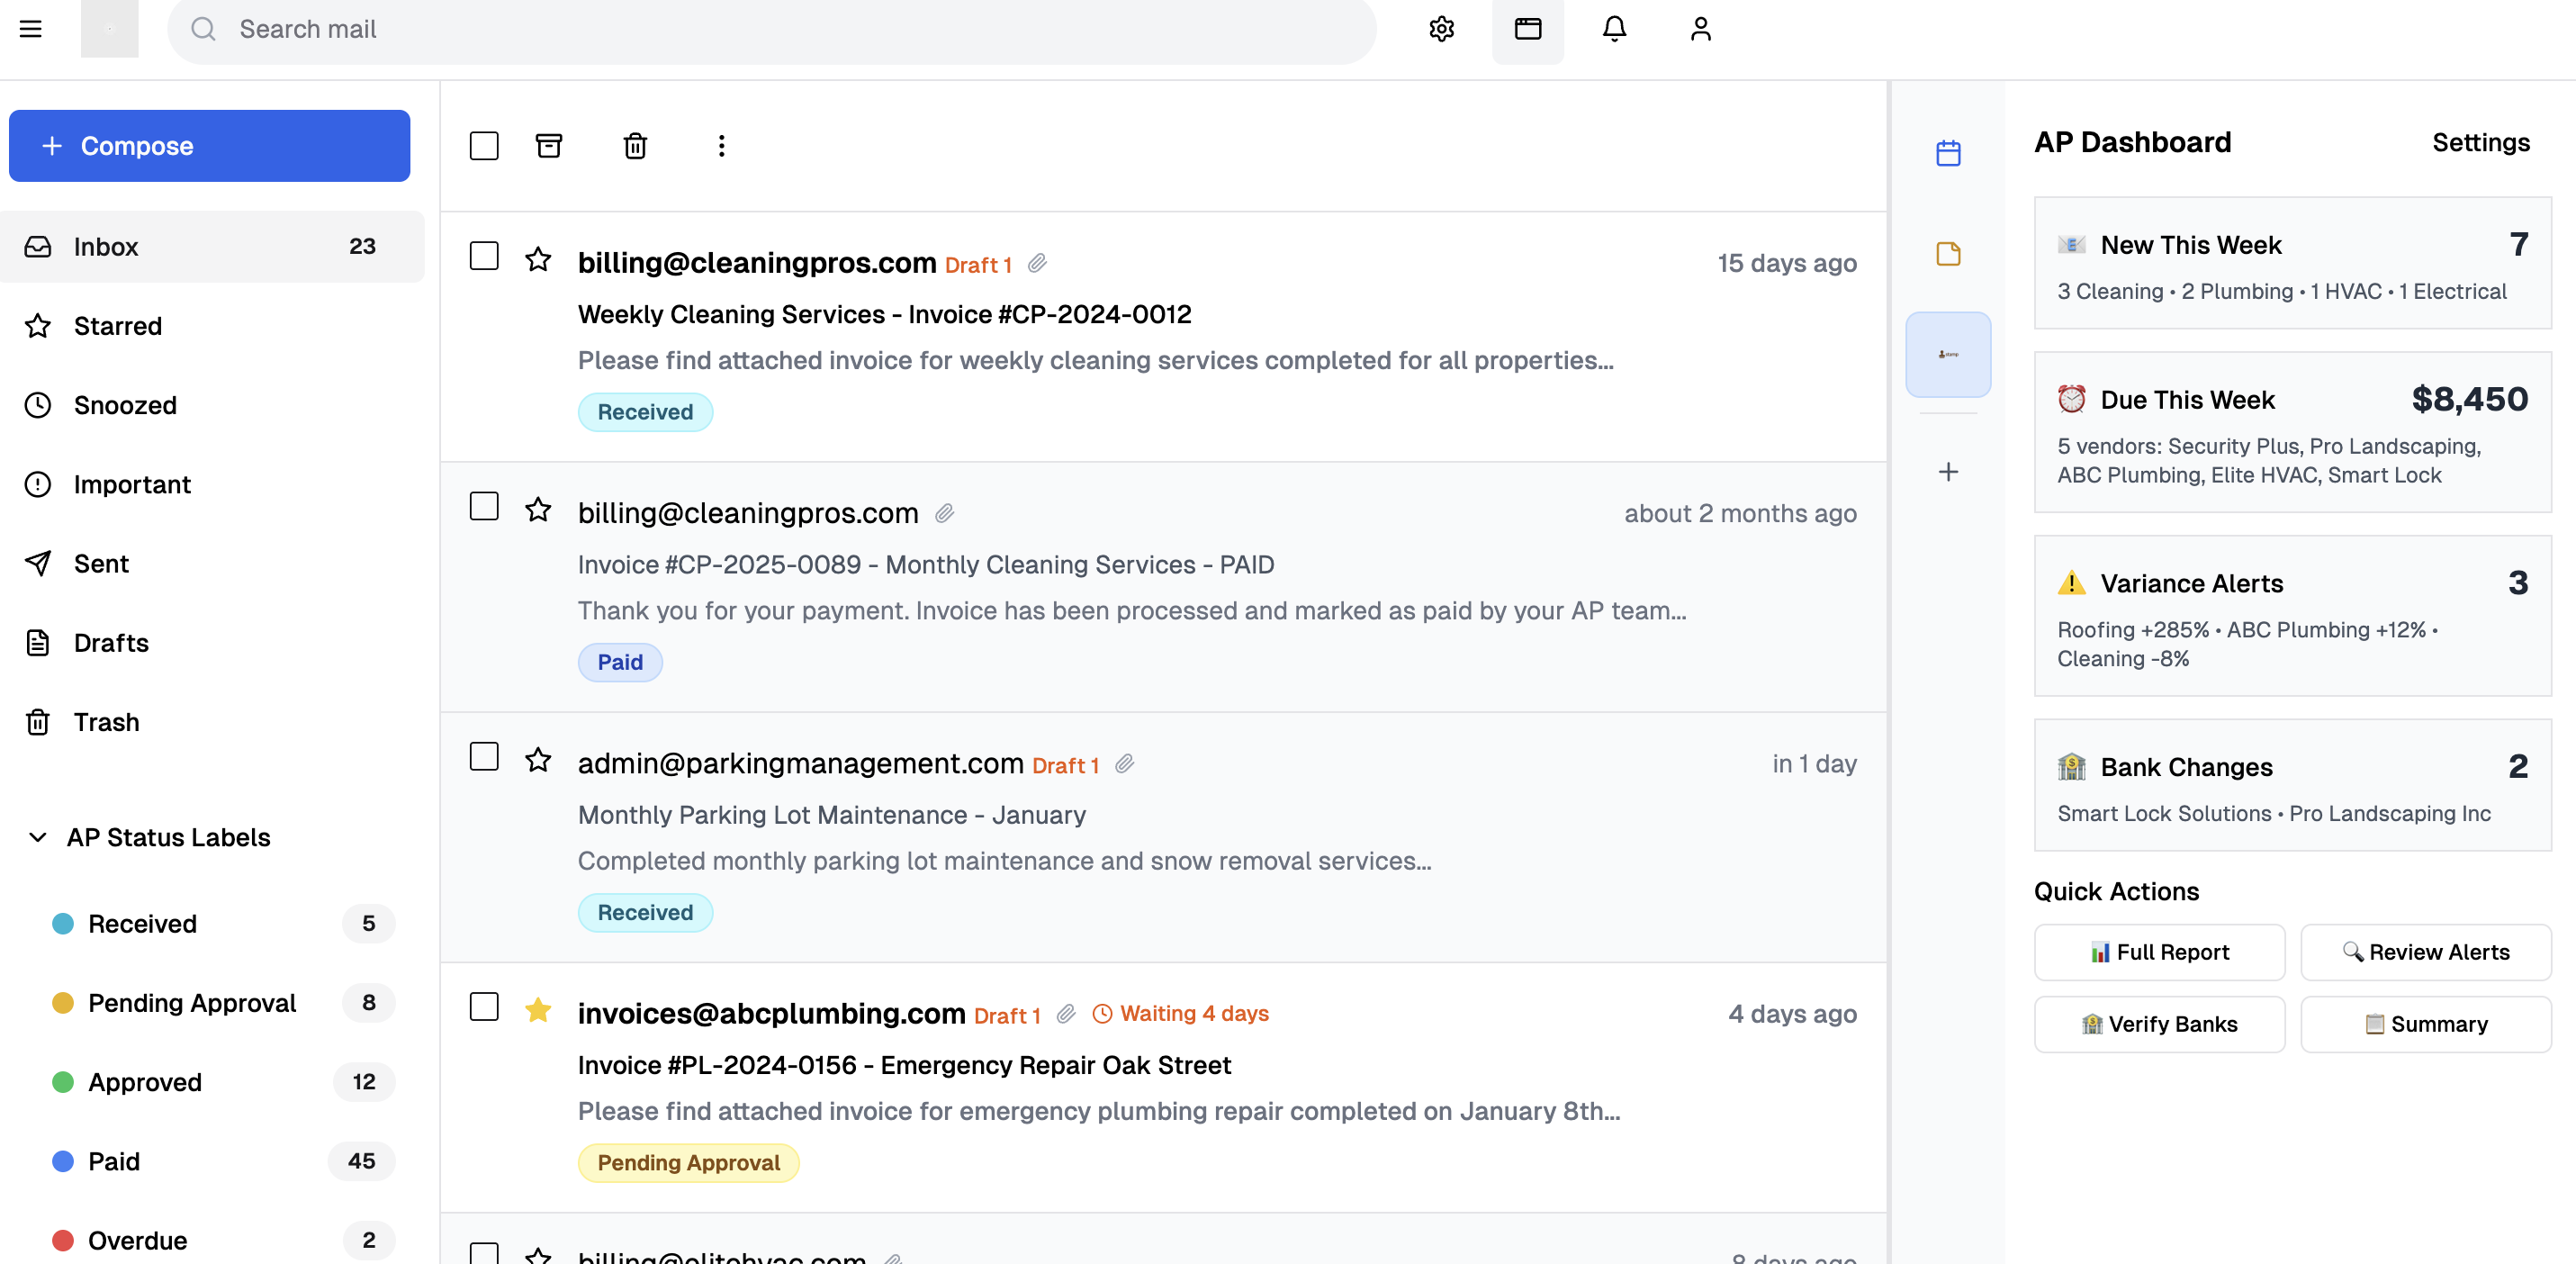
Task: Click the trash delete icon in toolbar
Action: click(635, 146)
